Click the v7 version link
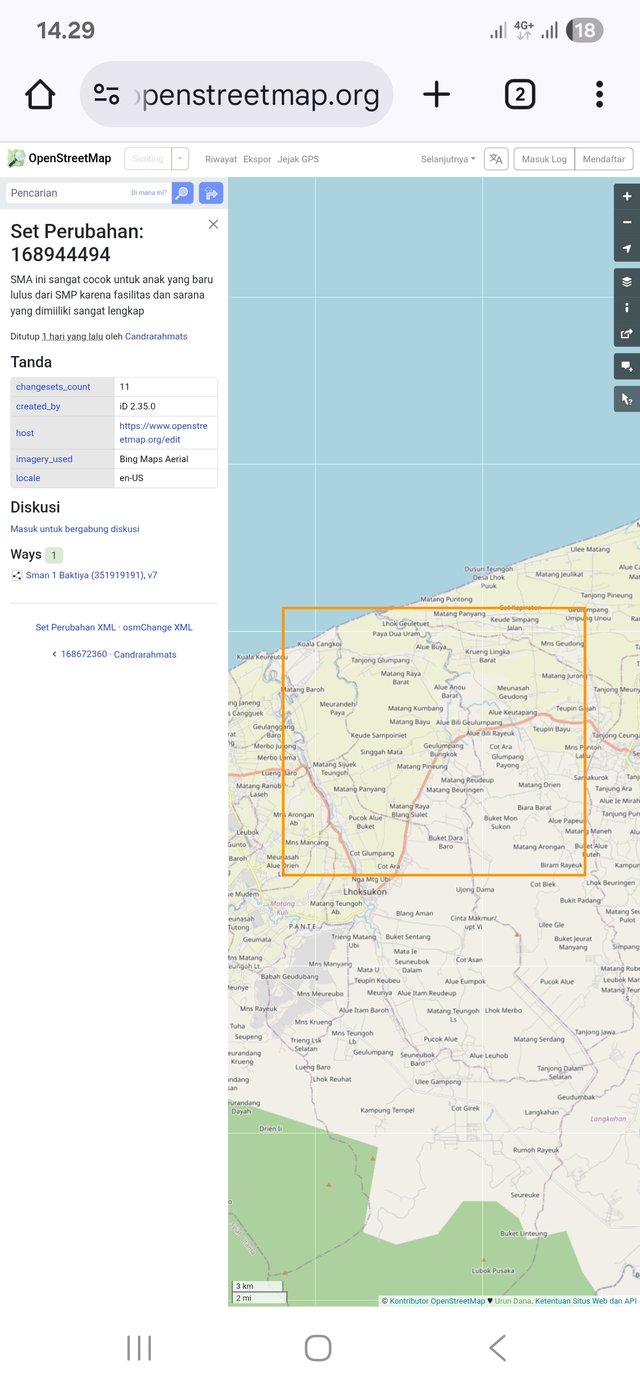This screenshot has height=1387, width=640. 152,576
